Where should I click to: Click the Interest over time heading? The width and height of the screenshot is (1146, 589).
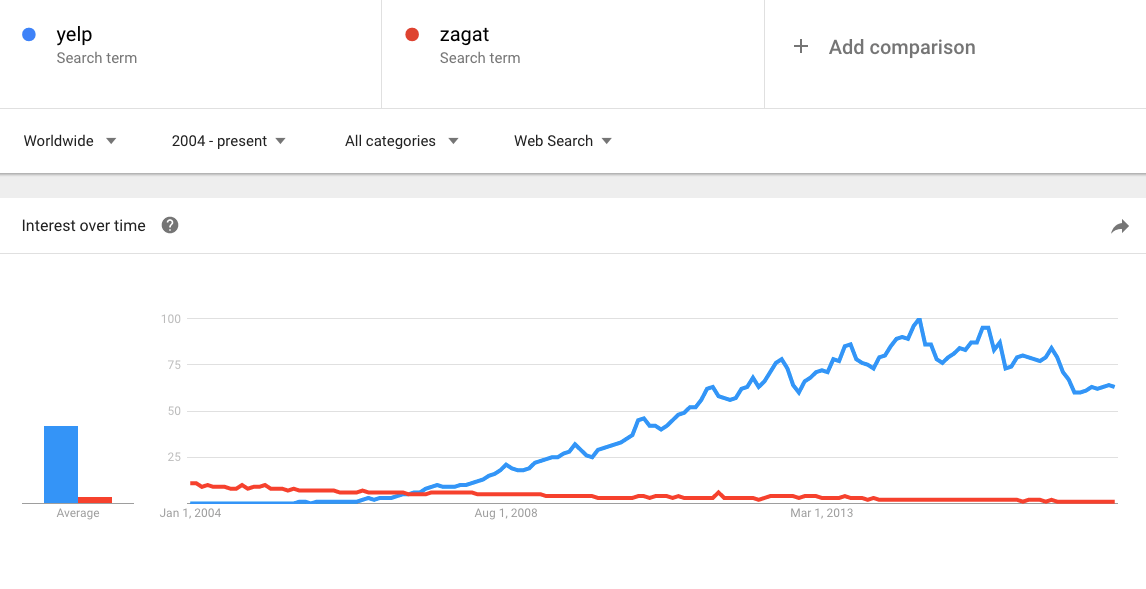[x=83, y=225]
